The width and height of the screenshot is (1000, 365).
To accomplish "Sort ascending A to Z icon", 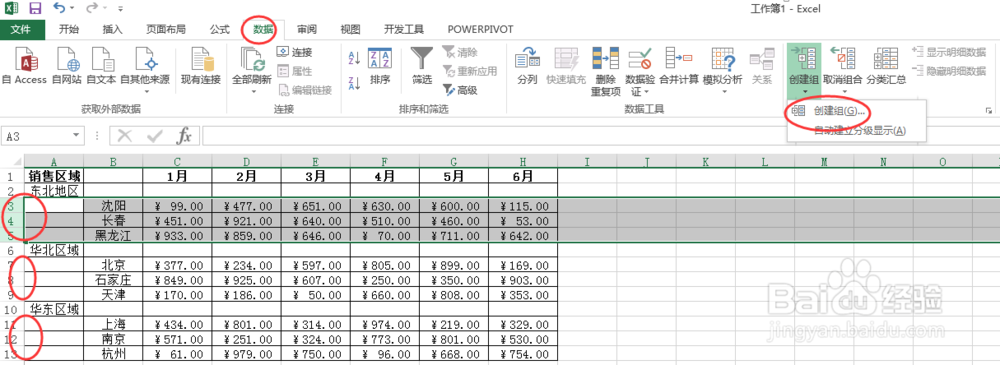I will (355, 59).
